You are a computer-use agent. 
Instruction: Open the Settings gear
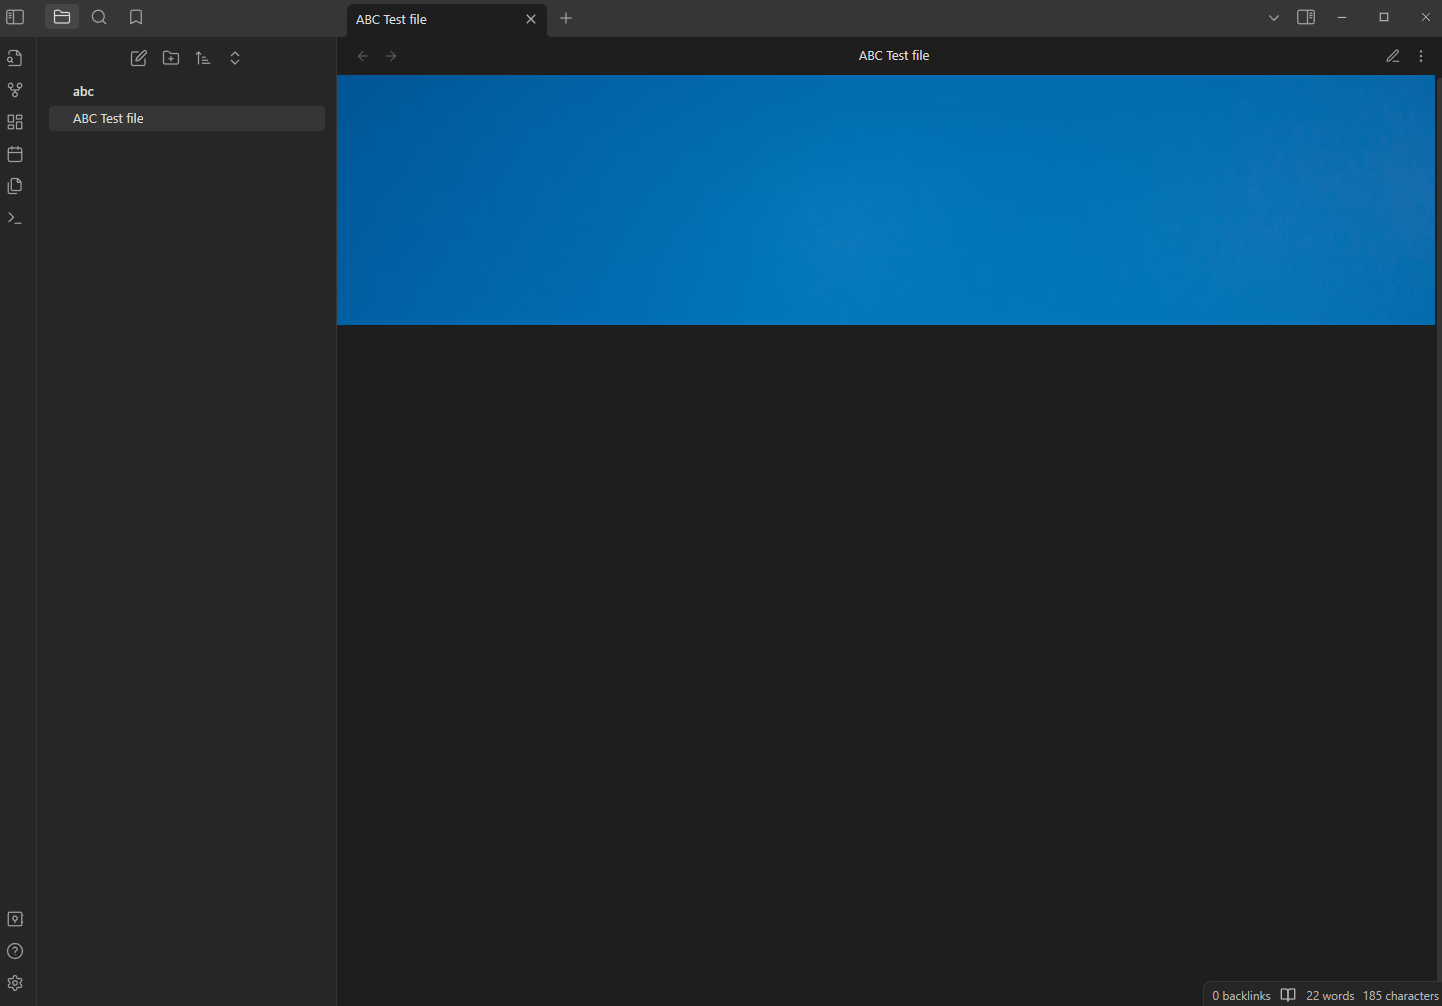point(15,983)
